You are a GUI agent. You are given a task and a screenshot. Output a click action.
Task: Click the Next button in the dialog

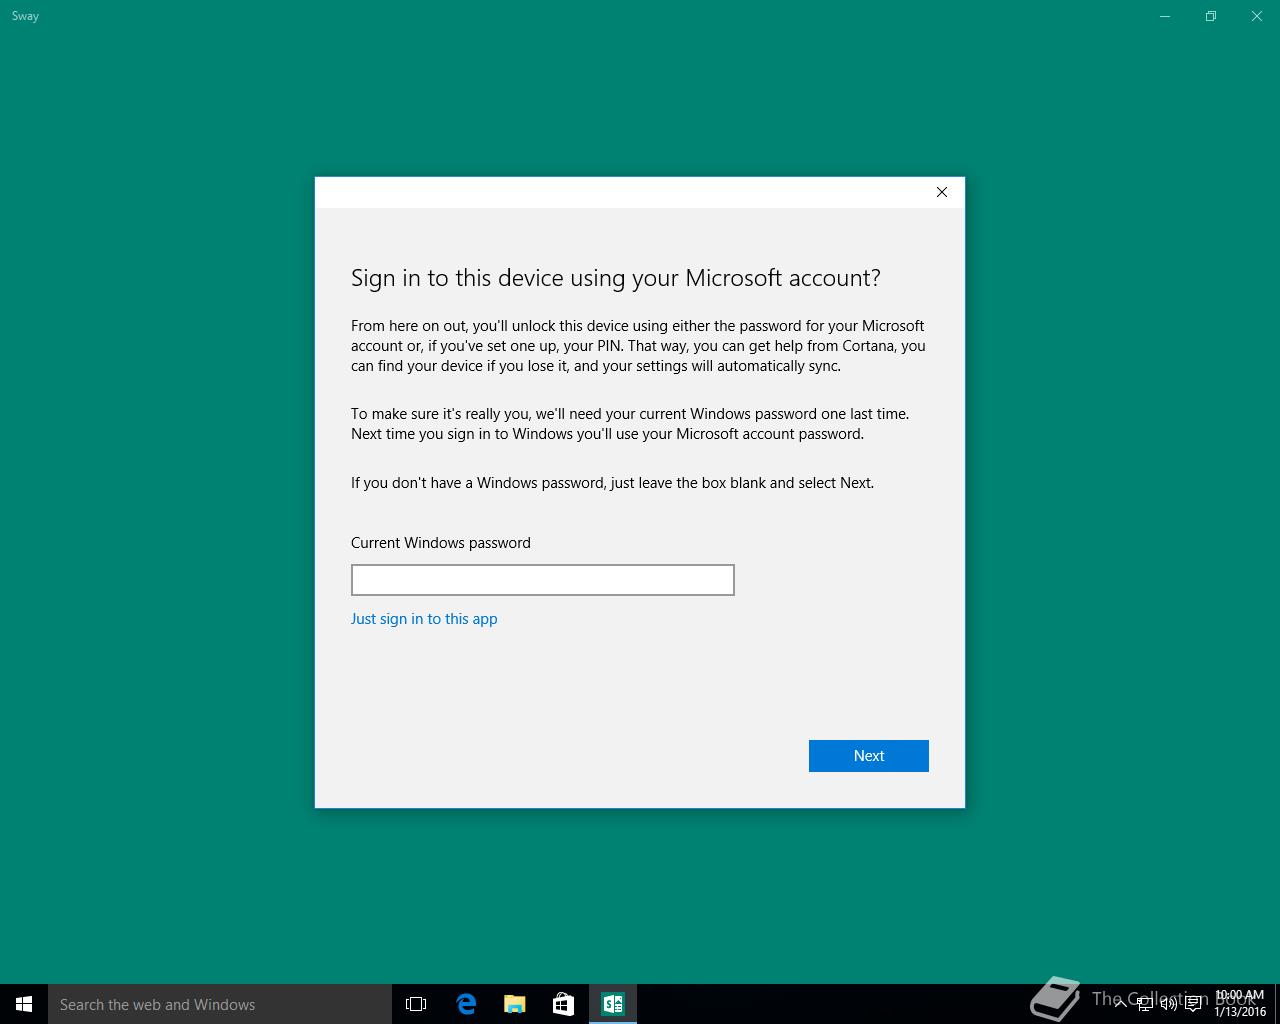coord(869,756)
